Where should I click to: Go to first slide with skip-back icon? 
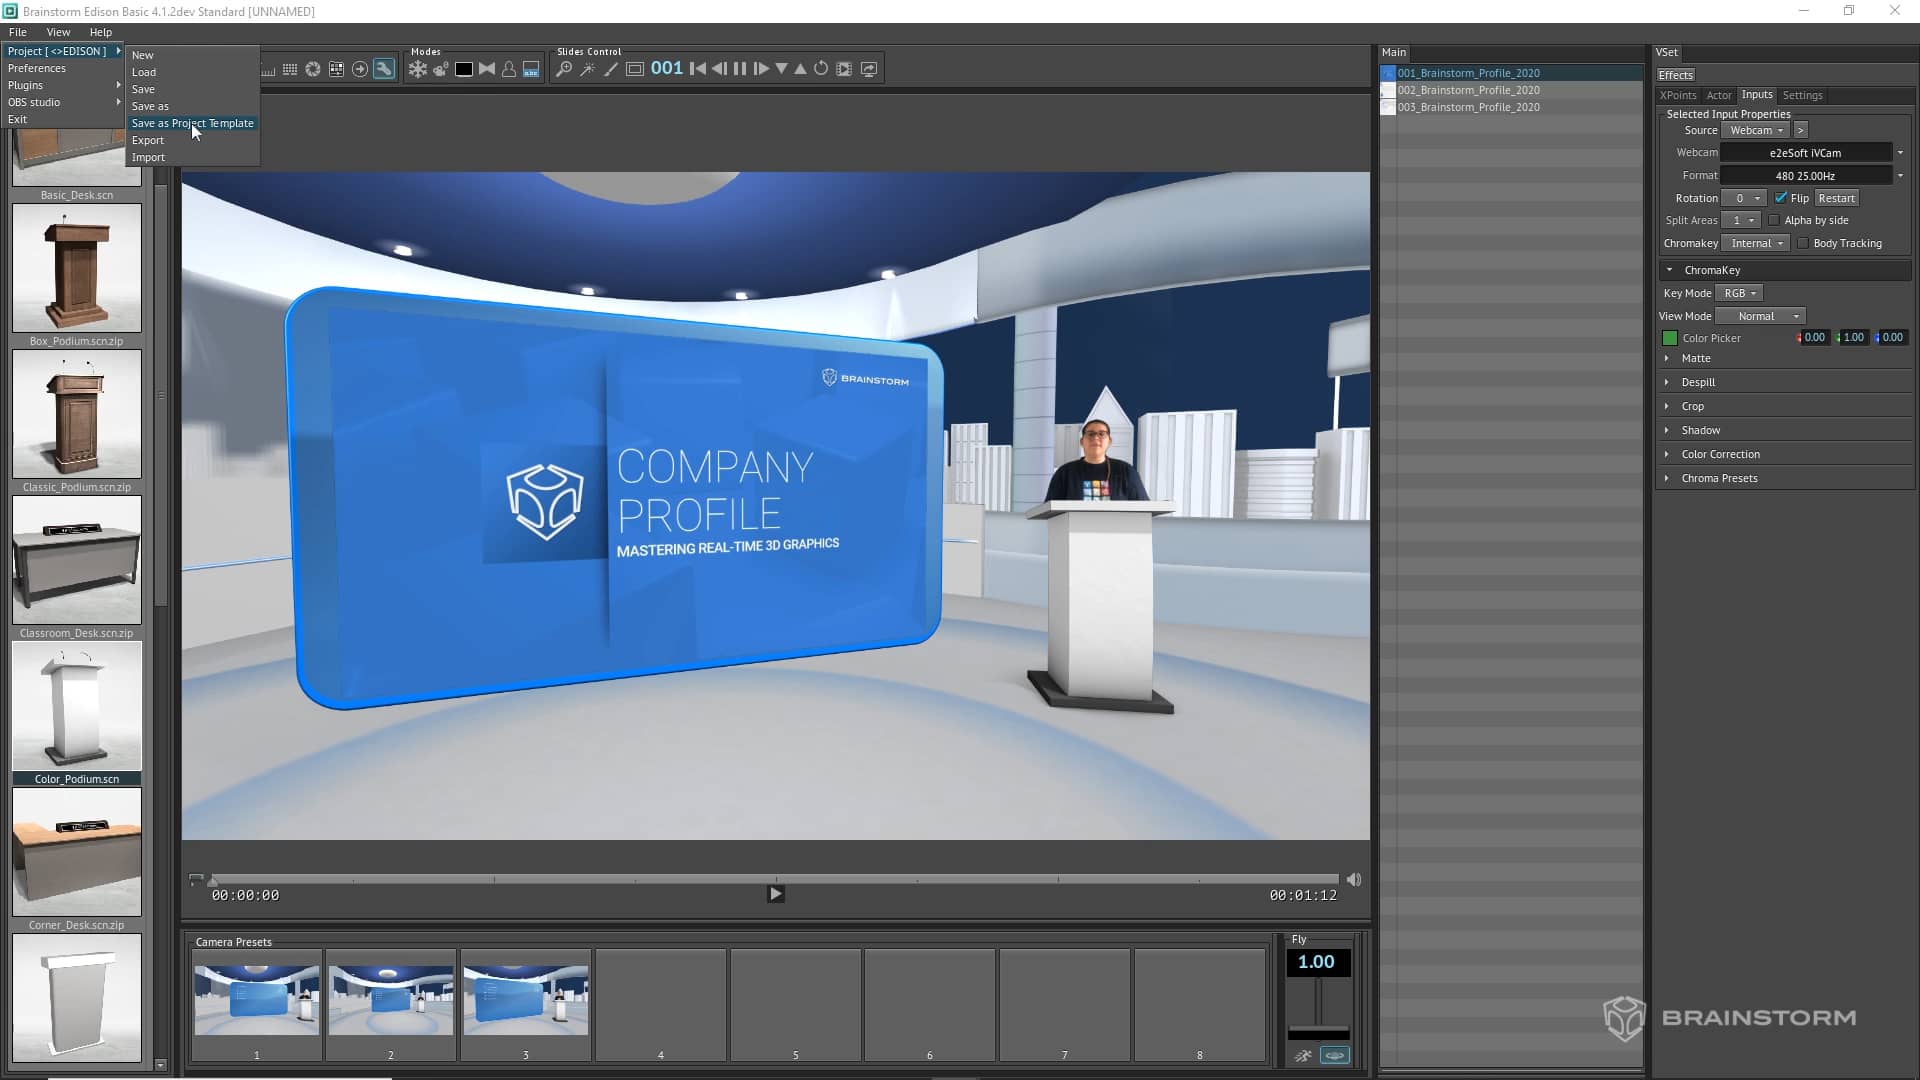click(698, 69)
